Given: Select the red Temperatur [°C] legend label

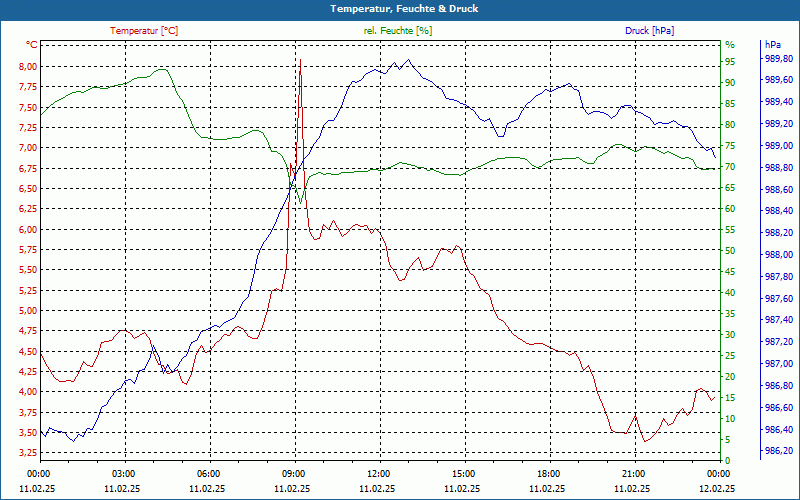Looking at the screenshot, I should (x=144, y=31).
